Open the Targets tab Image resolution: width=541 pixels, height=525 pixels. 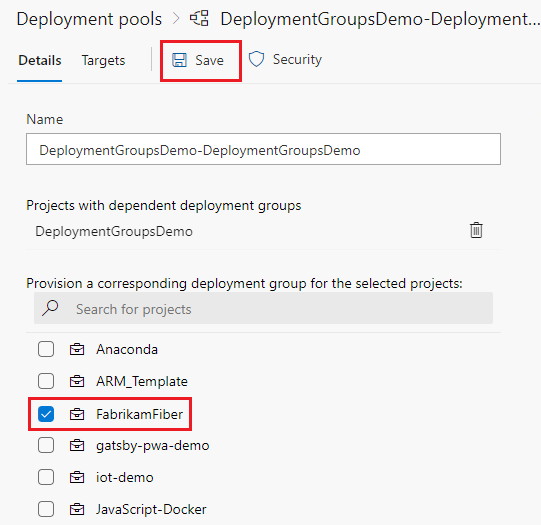103,60
